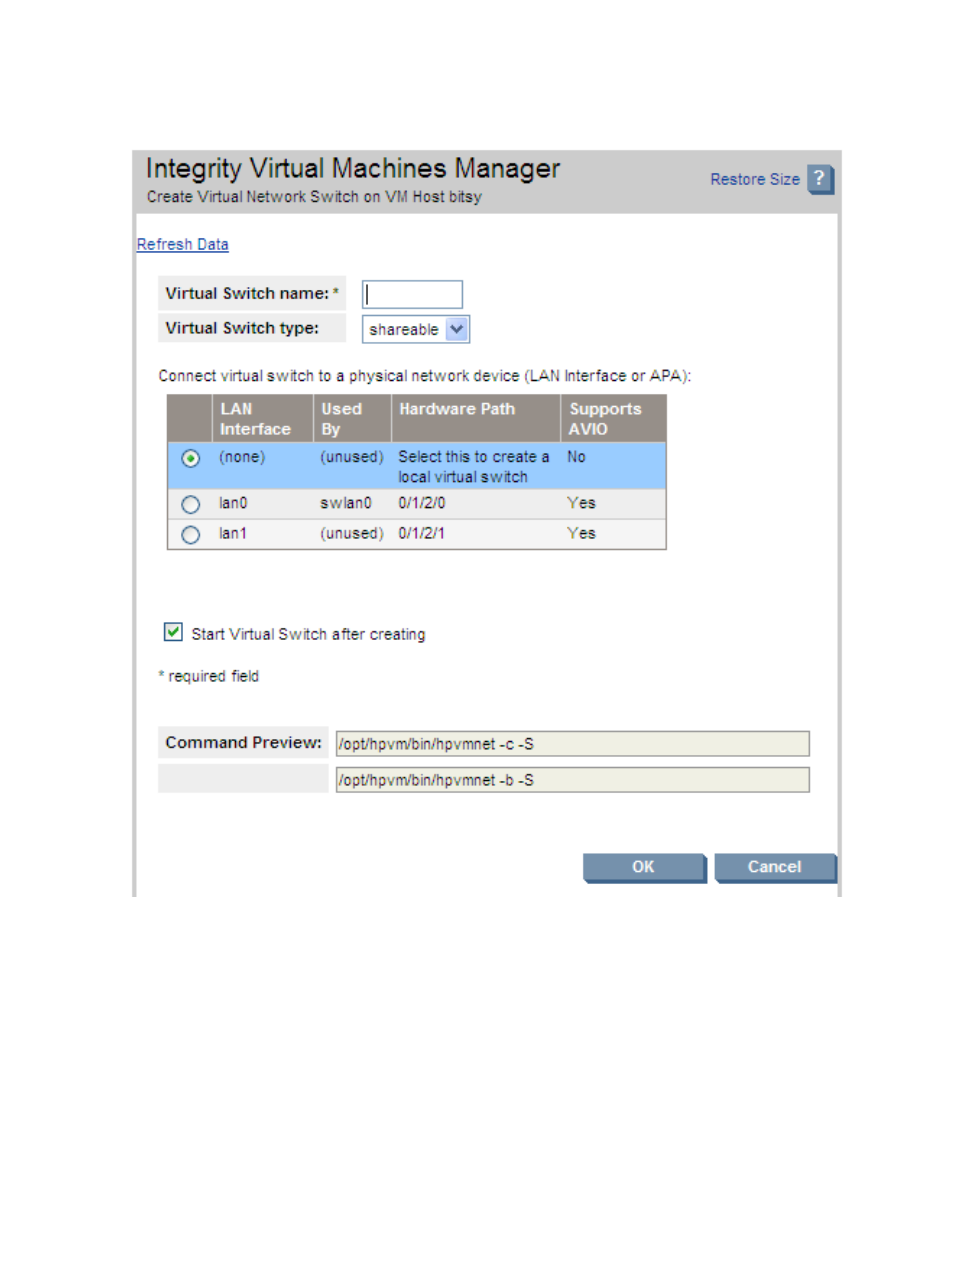The image size is (954, 1270).
Task: Click the 'Yes' AVIO value in the lan0 row
Action: pos(581,503)
